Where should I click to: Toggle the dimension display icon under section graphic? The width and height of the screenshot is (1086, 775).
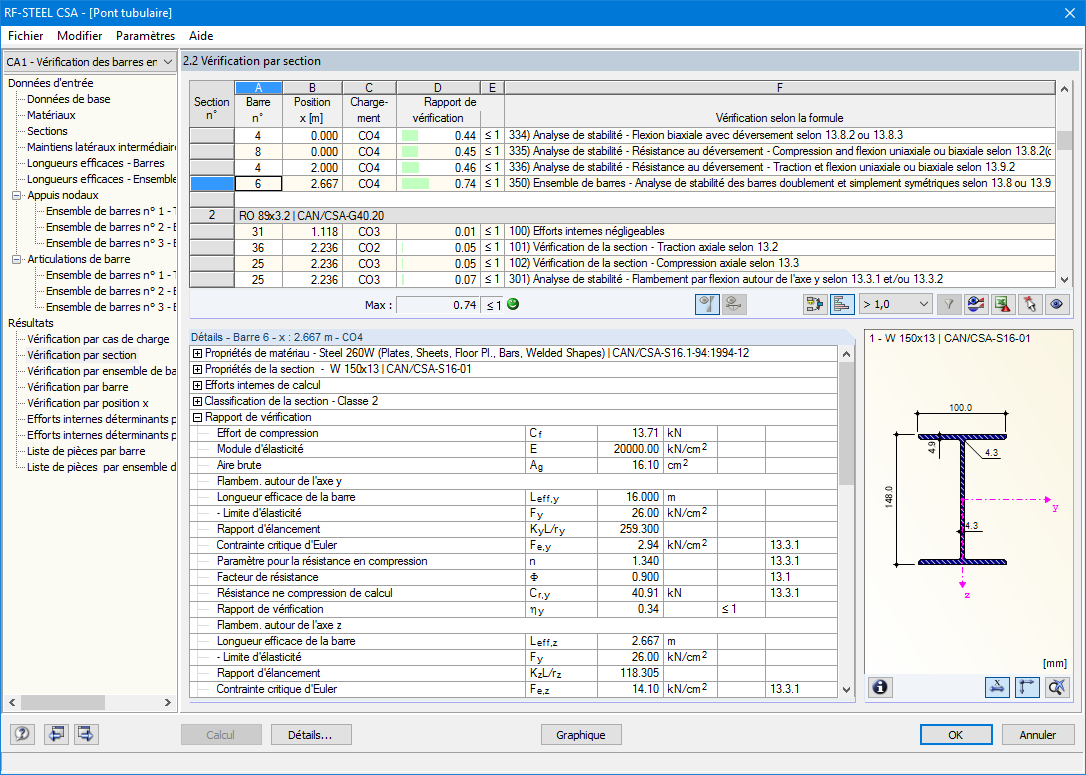coord(997,687)
